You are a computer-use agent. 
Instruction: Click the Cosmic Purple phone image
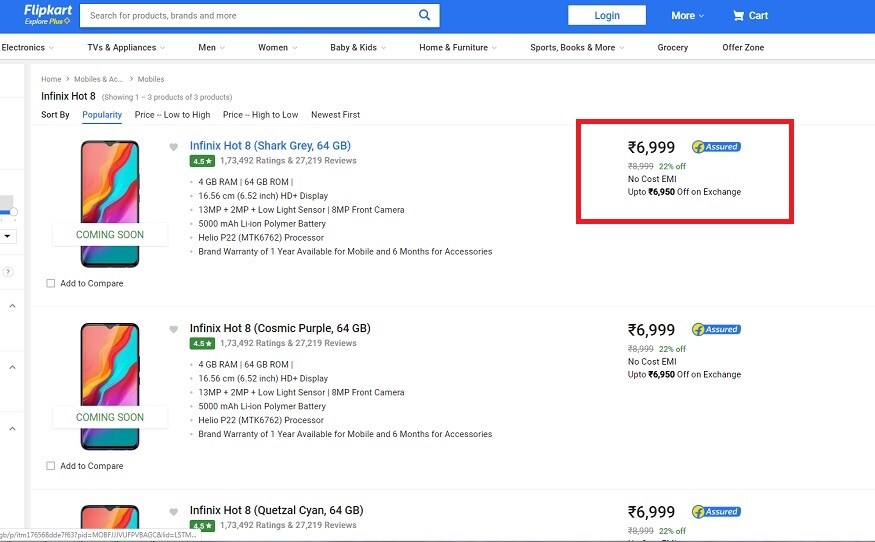click(x=110, y=386)
